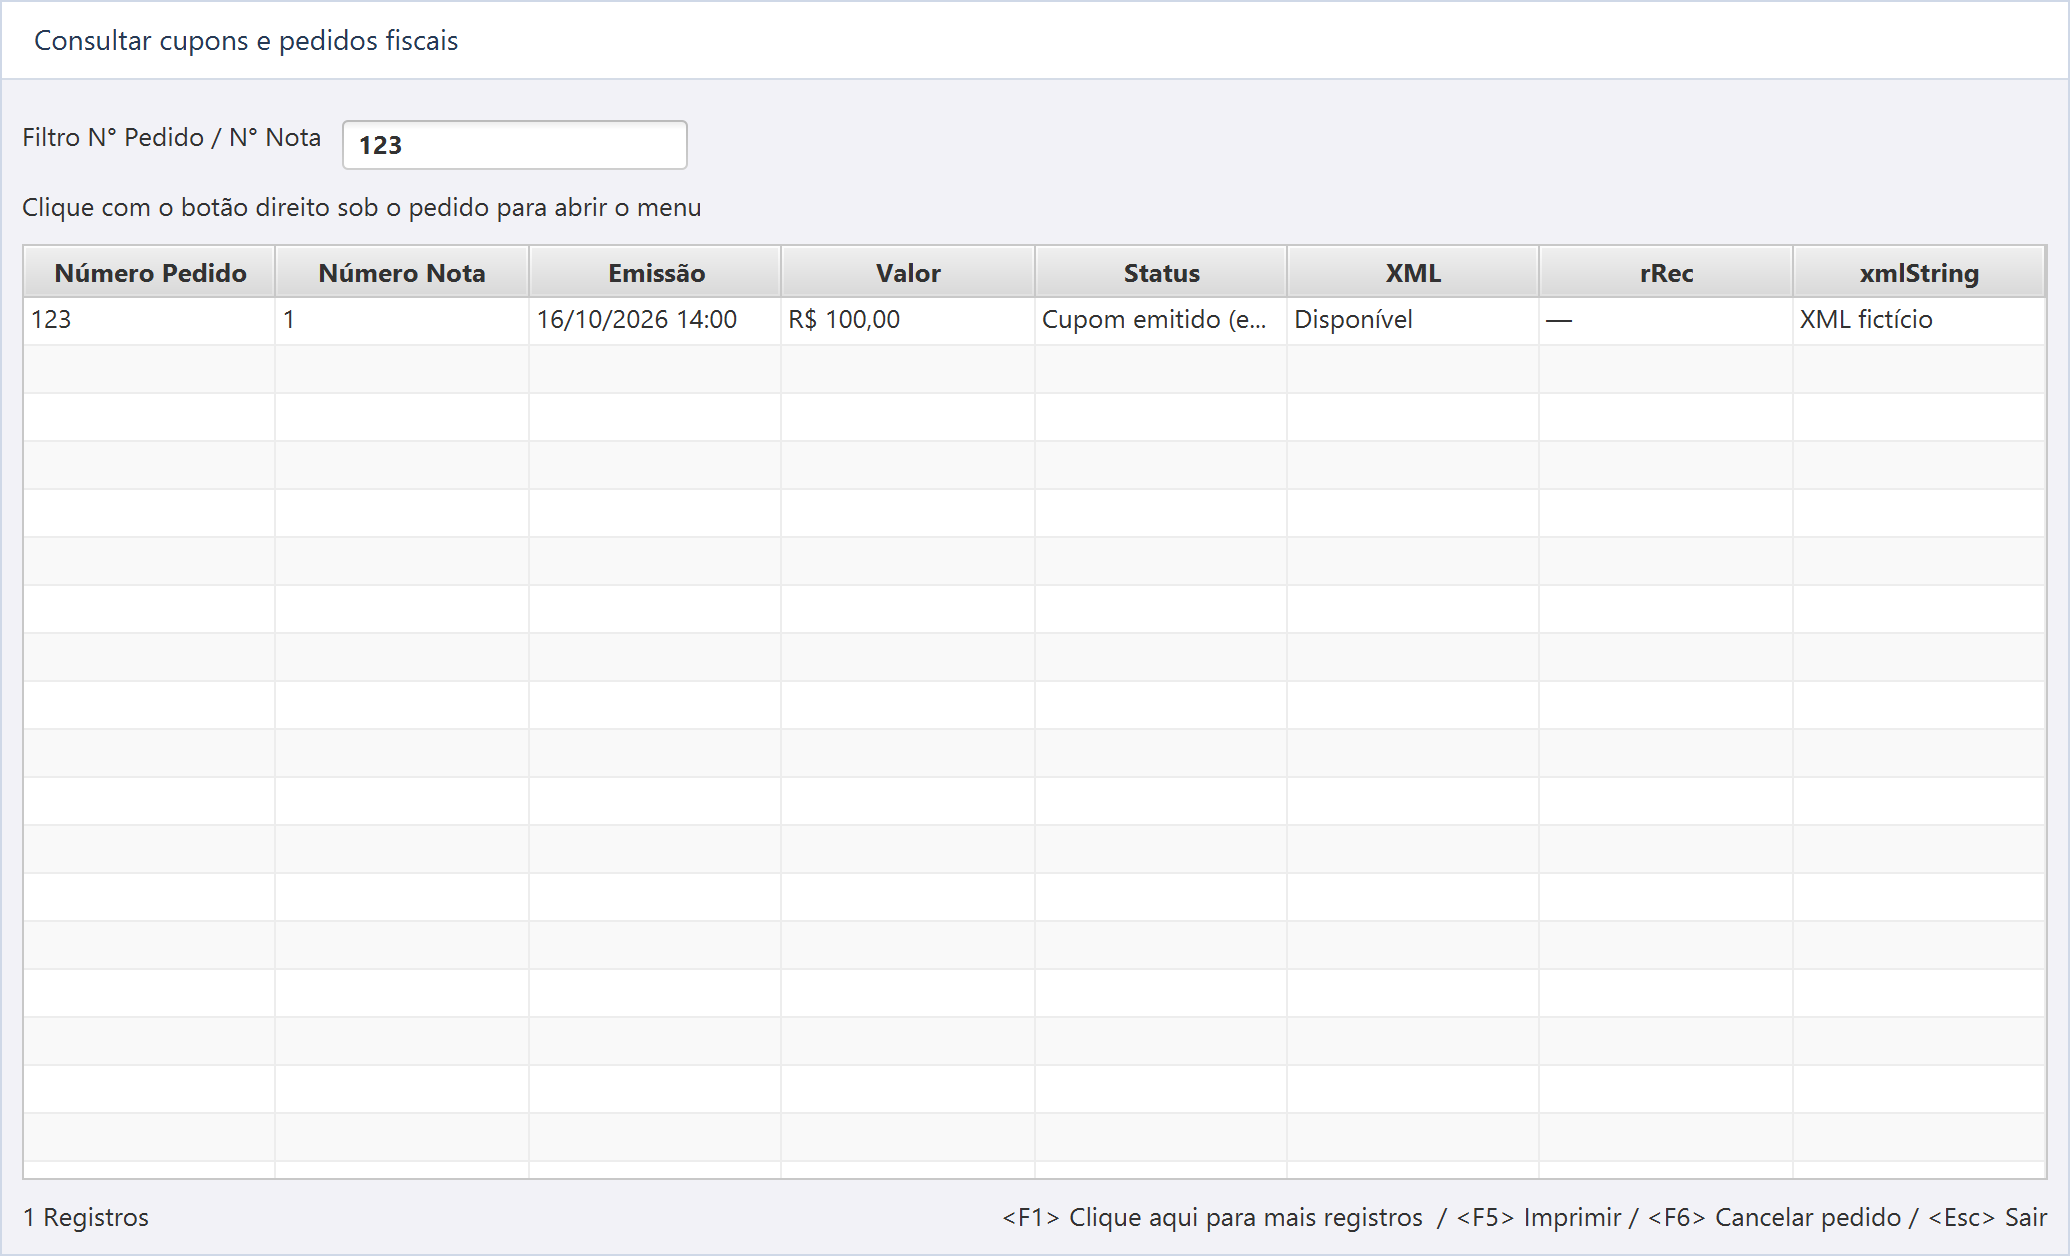
Task: Select Número Nota cell with value 1
Action: 402,320
